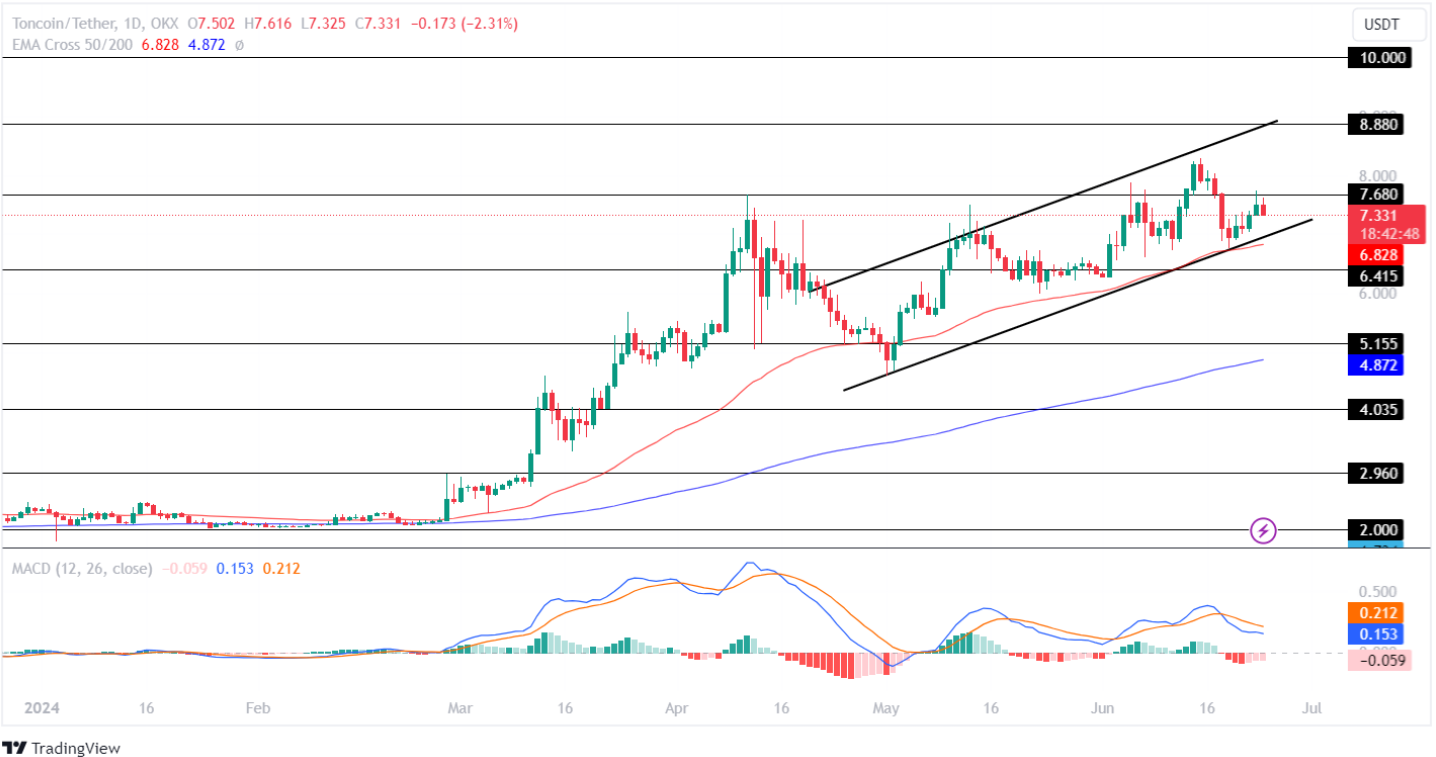Screen dimensions: 1436x757
Task: Click the Apr label on time axis
Action: 677,708
